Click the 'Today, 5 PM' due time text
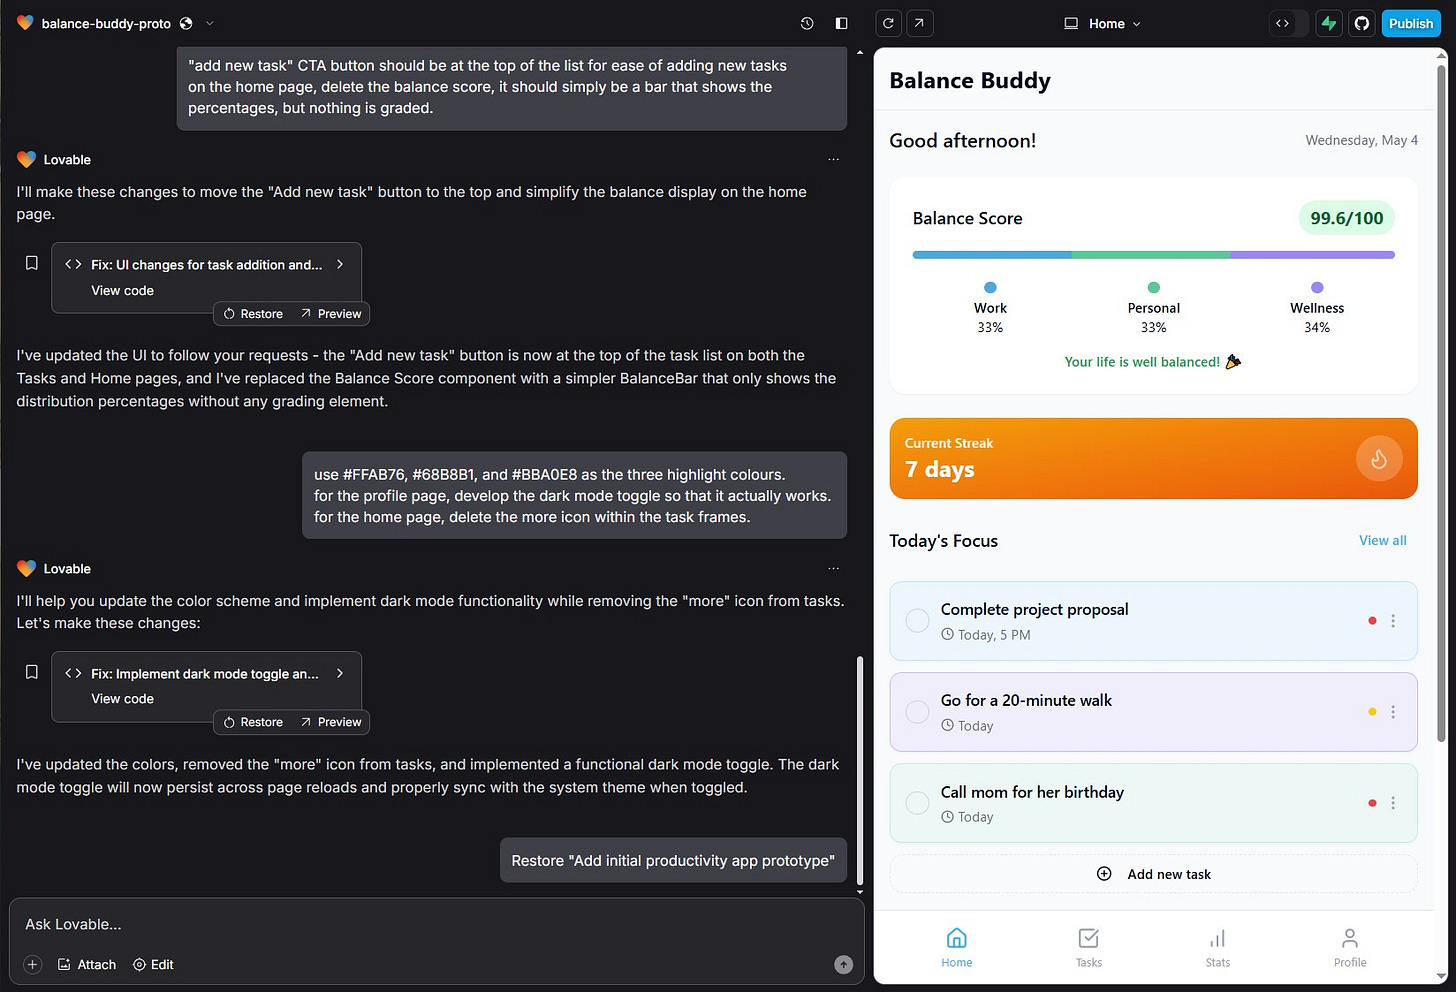Viewport: 1456px width, 992px height. [x=993, y=635]
